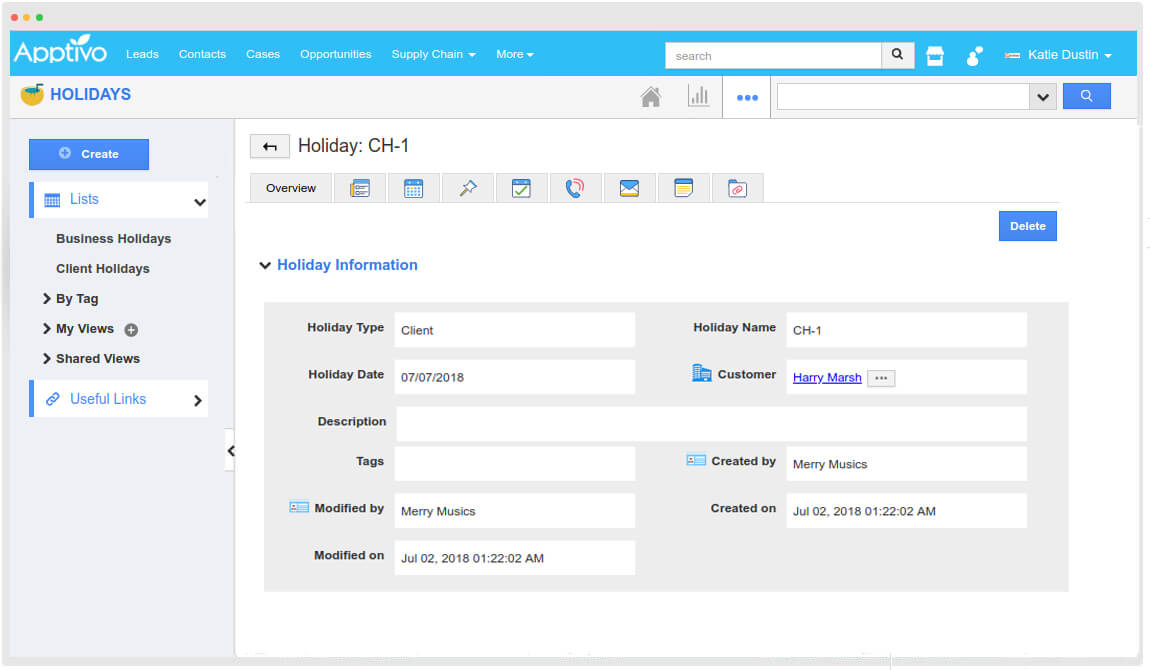Open Opportunities from the top navigation
1150x670 pixels.
(335, 54)
